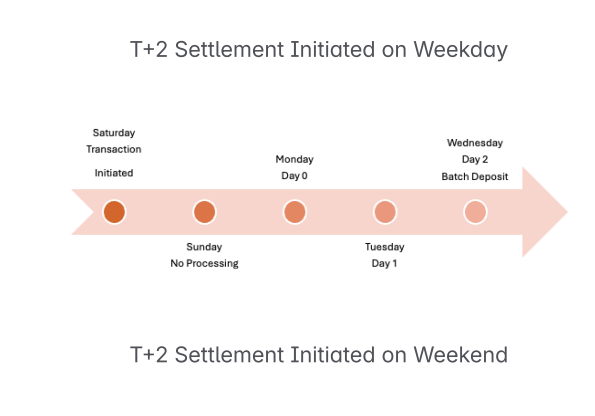
Task: Select the 'Batch Deposit' label
Action: pyautogui.click(x=475, y=176)
